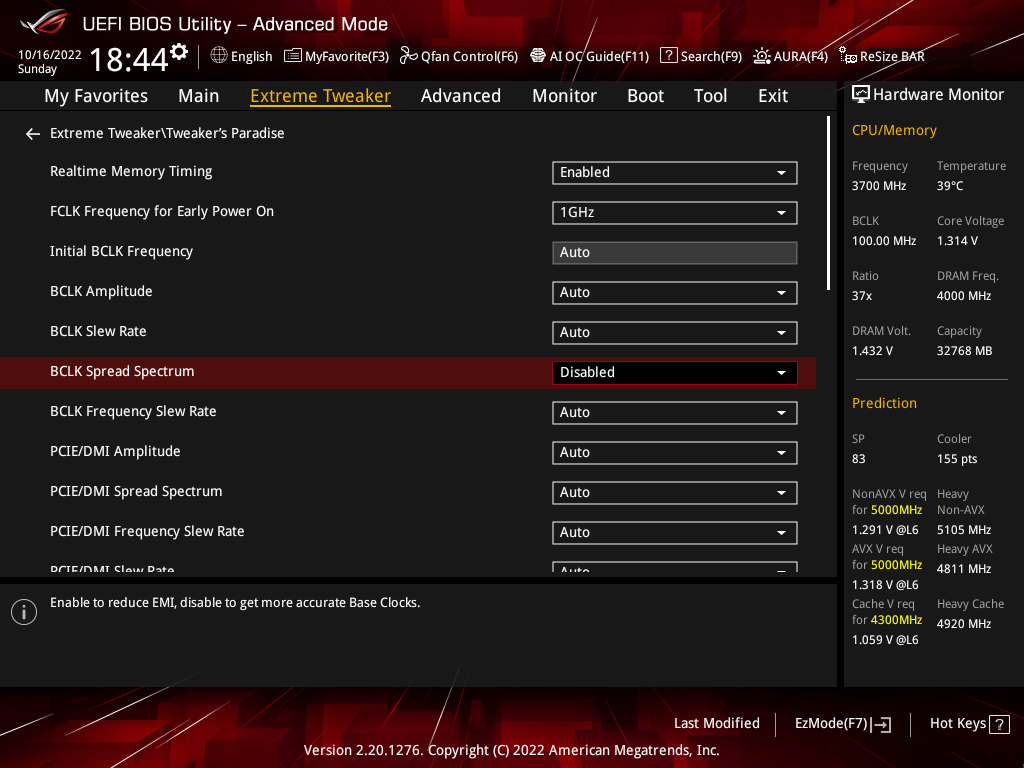This screenshot has height=768, width=1024.
Task: Click Extreme Tweaker\Tweaker's Paradise breadcrumb
Action: click(167, 133)
